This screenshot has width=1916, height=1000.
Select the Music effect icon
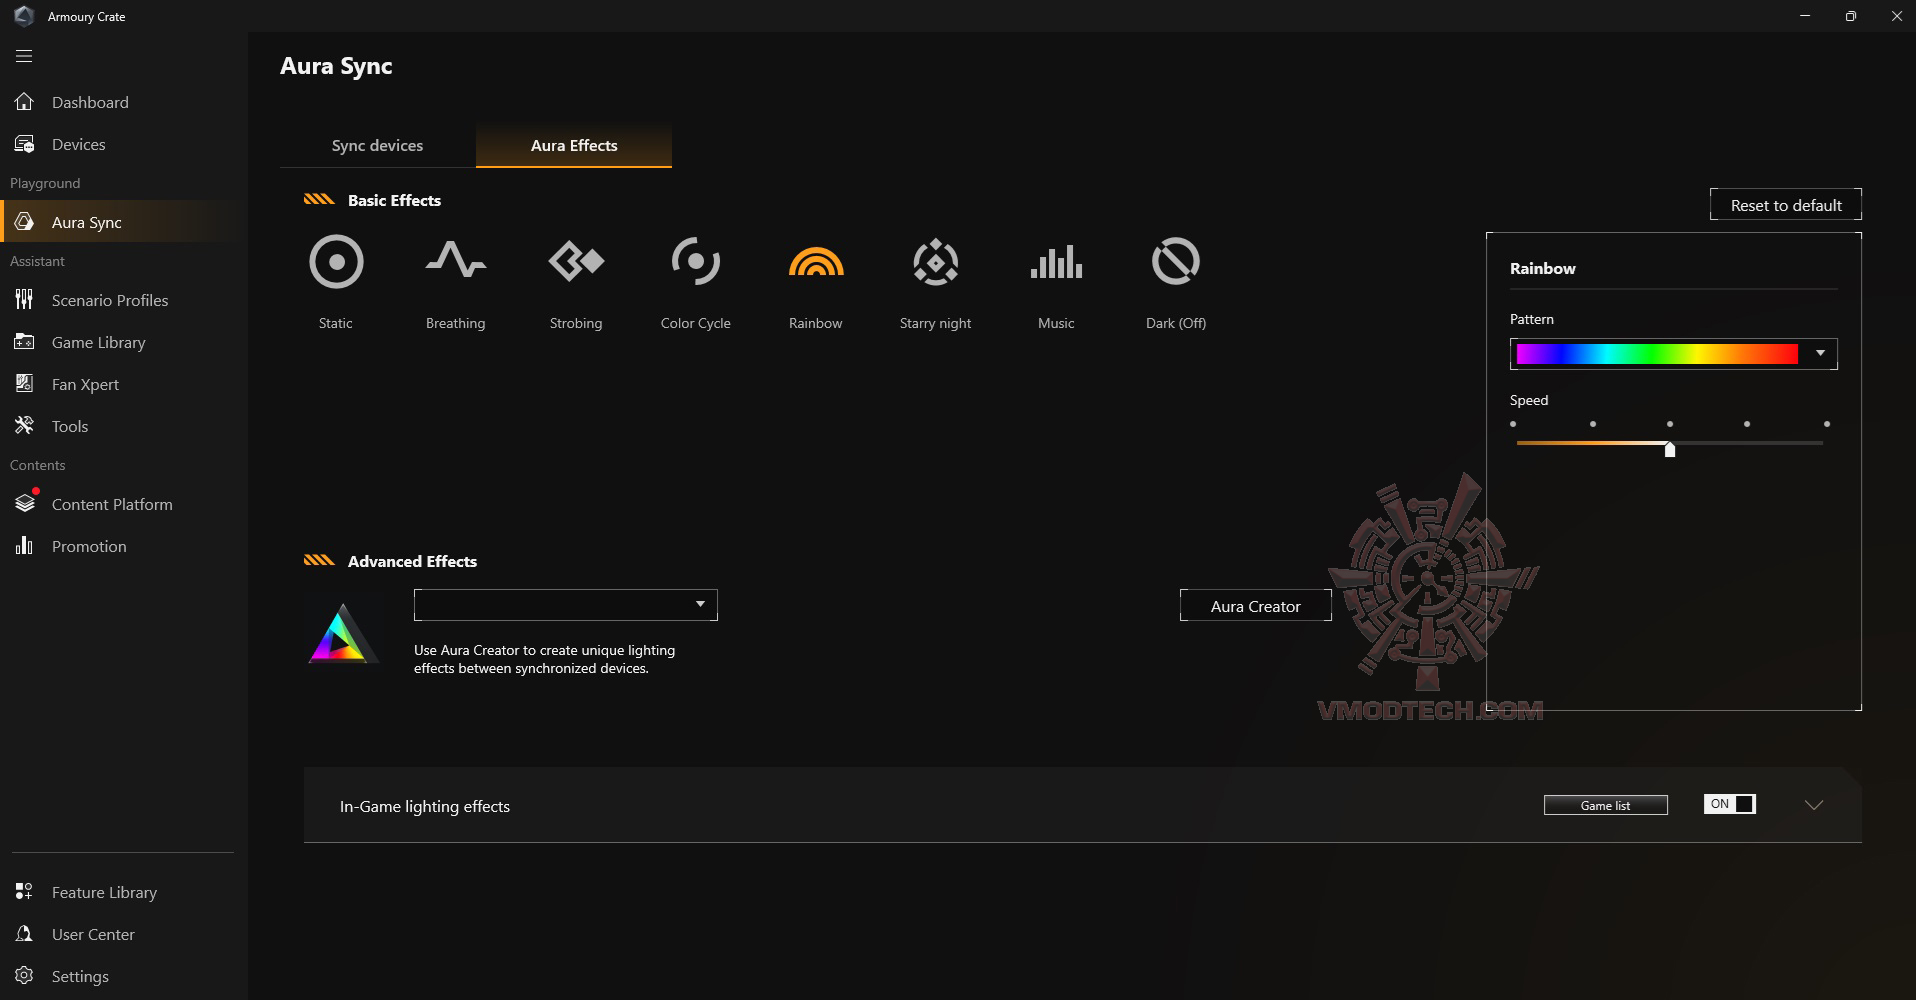[1056, 262]
